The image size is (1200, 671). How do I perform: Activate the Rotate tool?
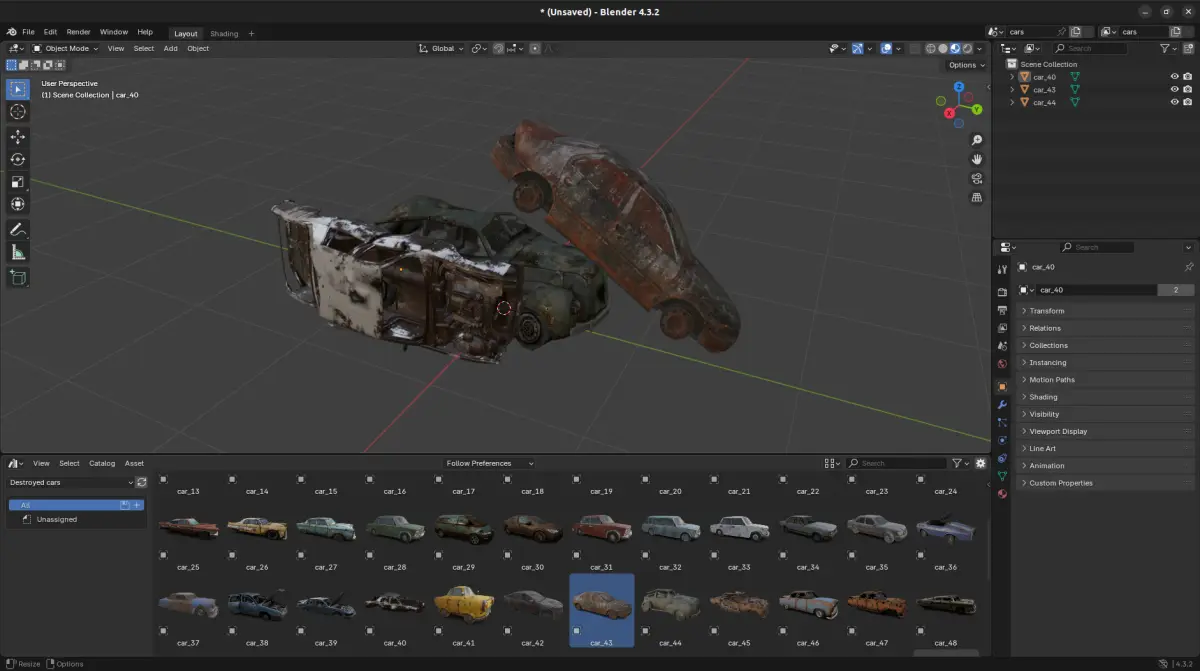pos(18,159)
